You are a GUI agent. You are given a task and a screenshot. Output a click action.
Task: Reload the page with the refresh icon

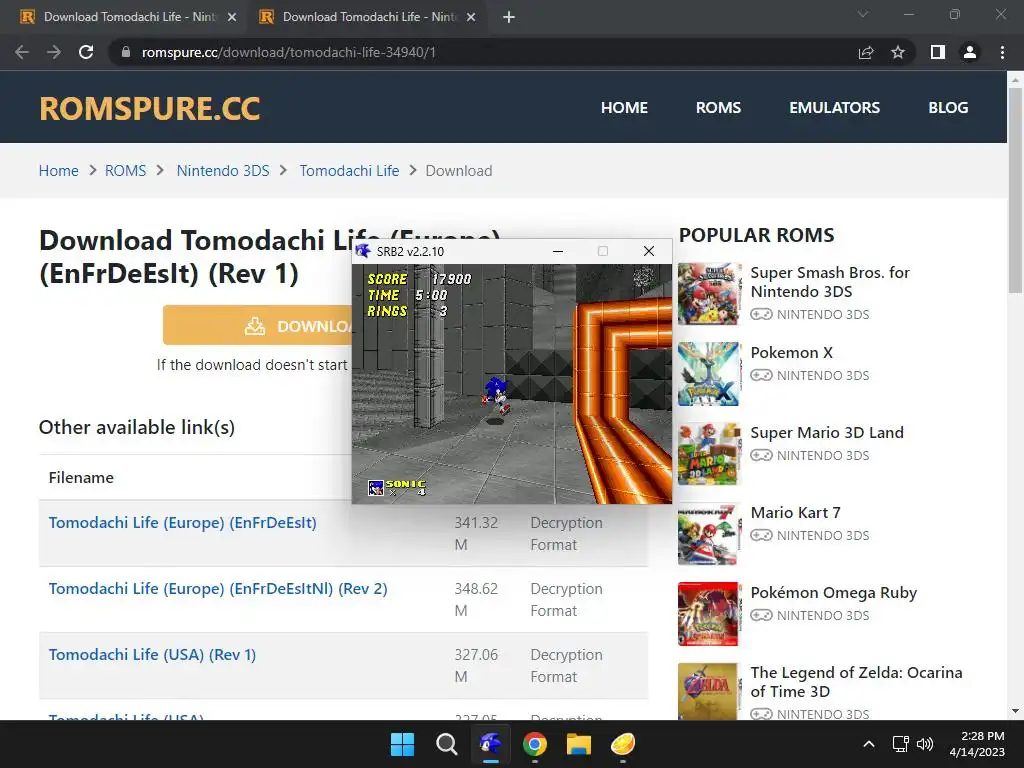tap(86, 52)
